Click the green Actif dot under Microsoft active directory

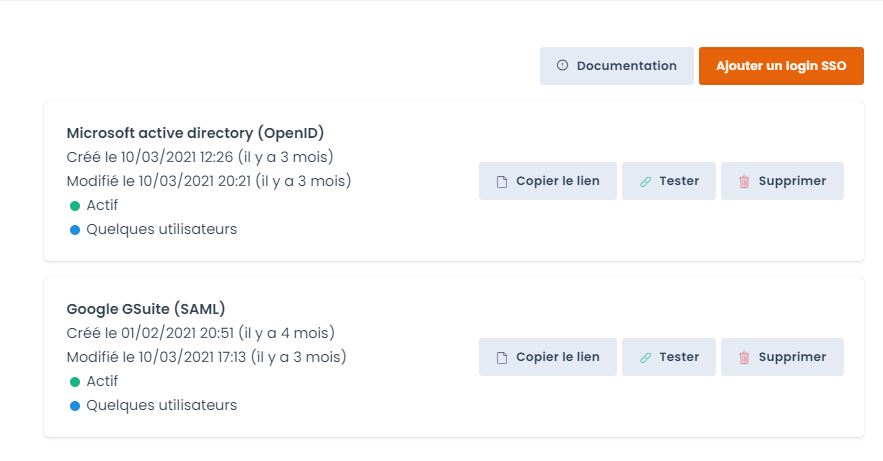[75, 205]
